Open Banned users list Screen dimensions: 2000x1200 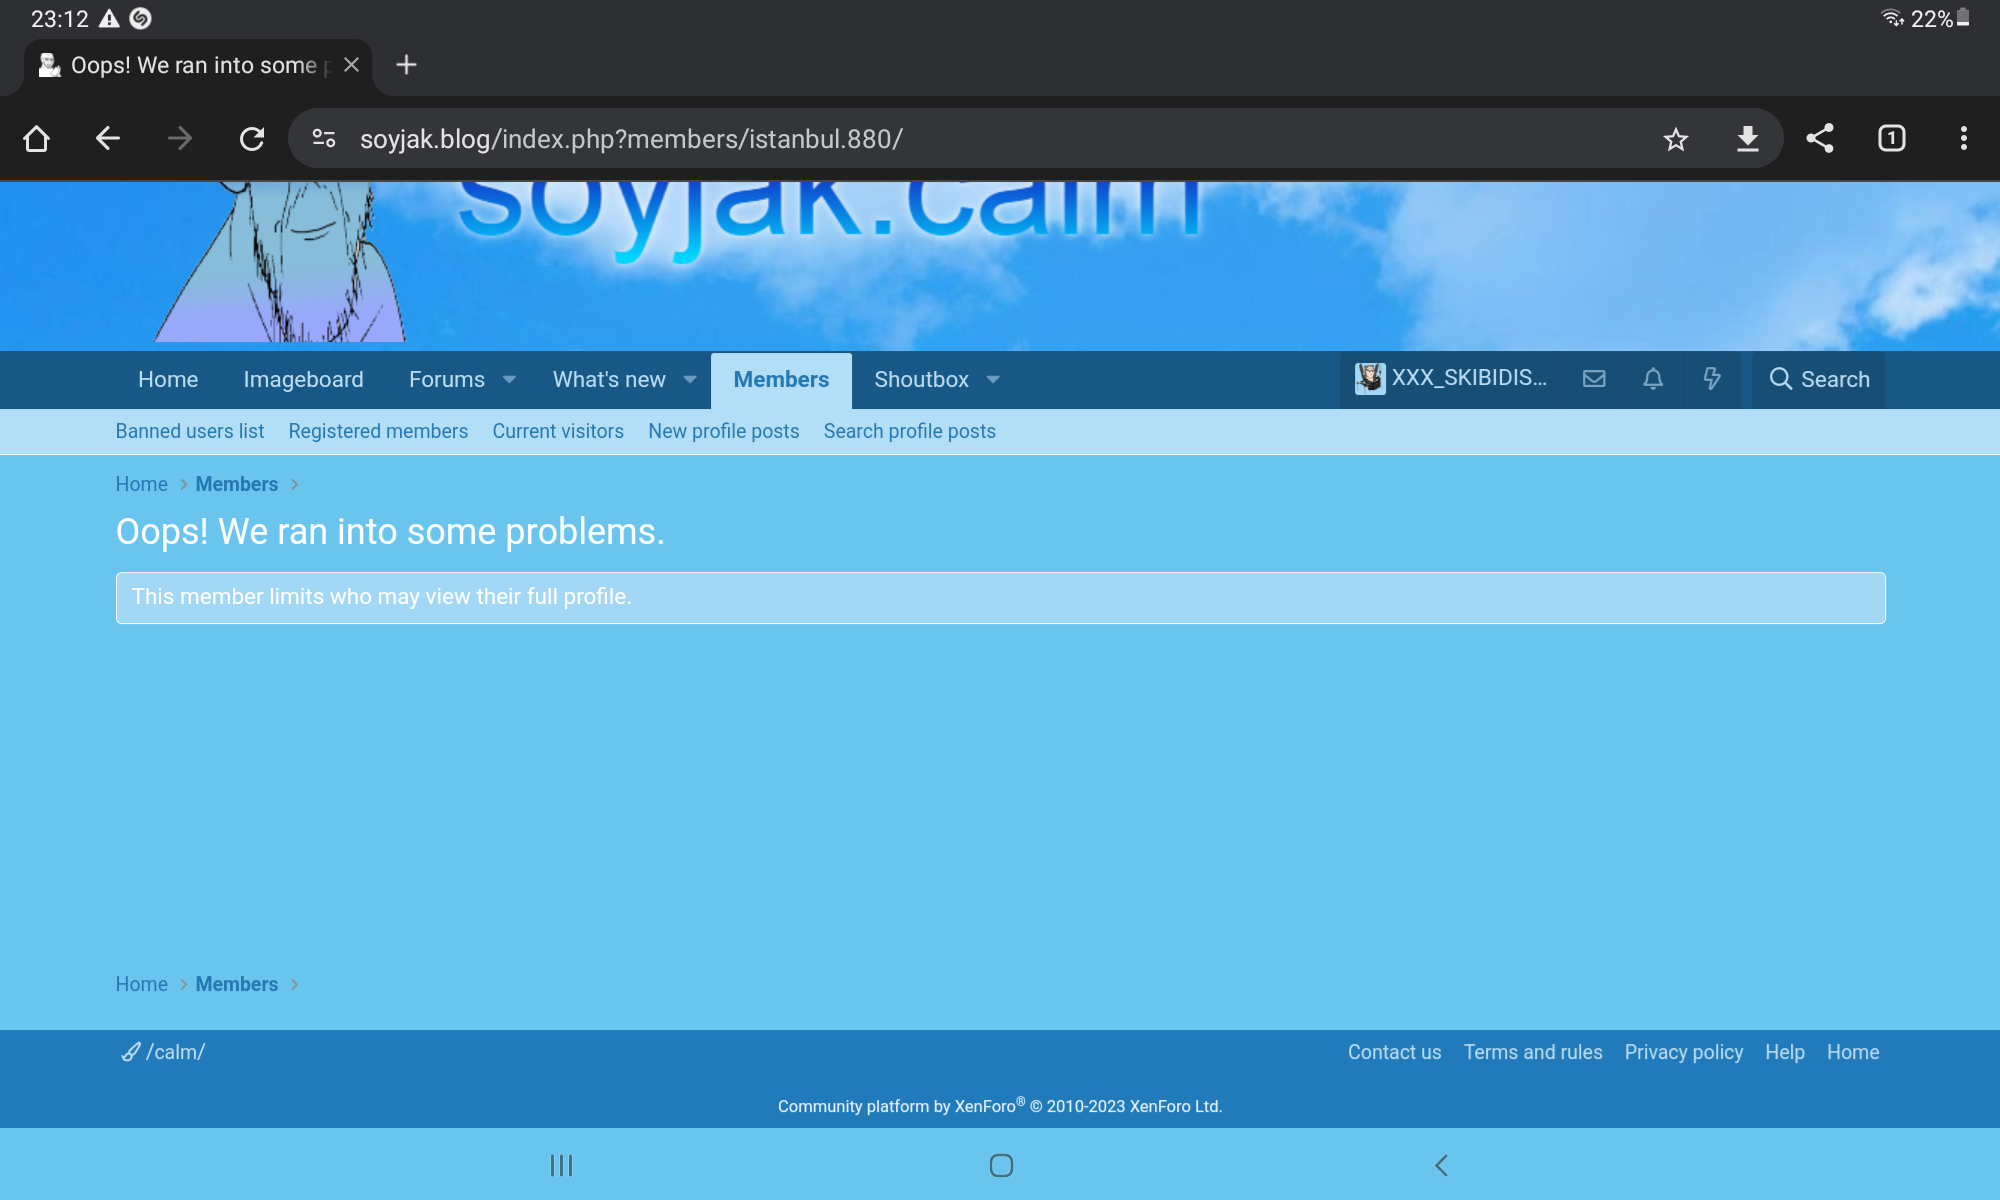coord(190,431)
